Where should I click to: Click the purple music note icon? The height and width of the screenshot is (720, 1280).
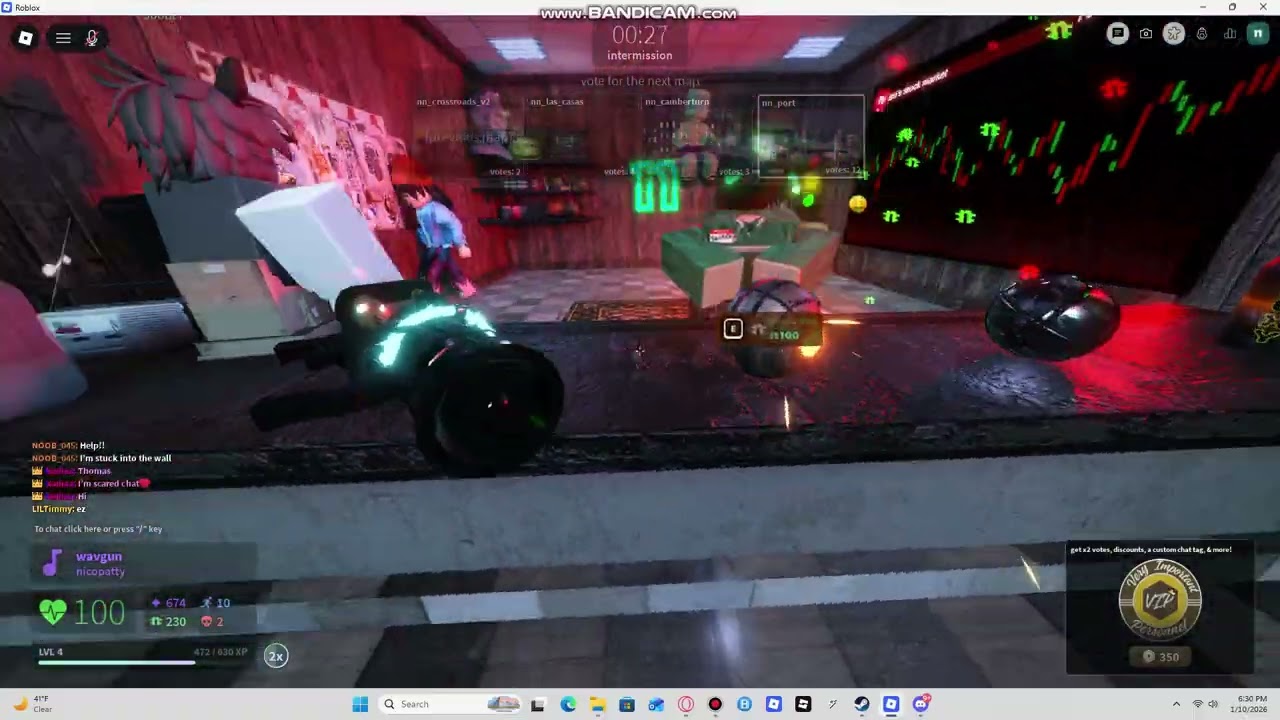point(51,564)
